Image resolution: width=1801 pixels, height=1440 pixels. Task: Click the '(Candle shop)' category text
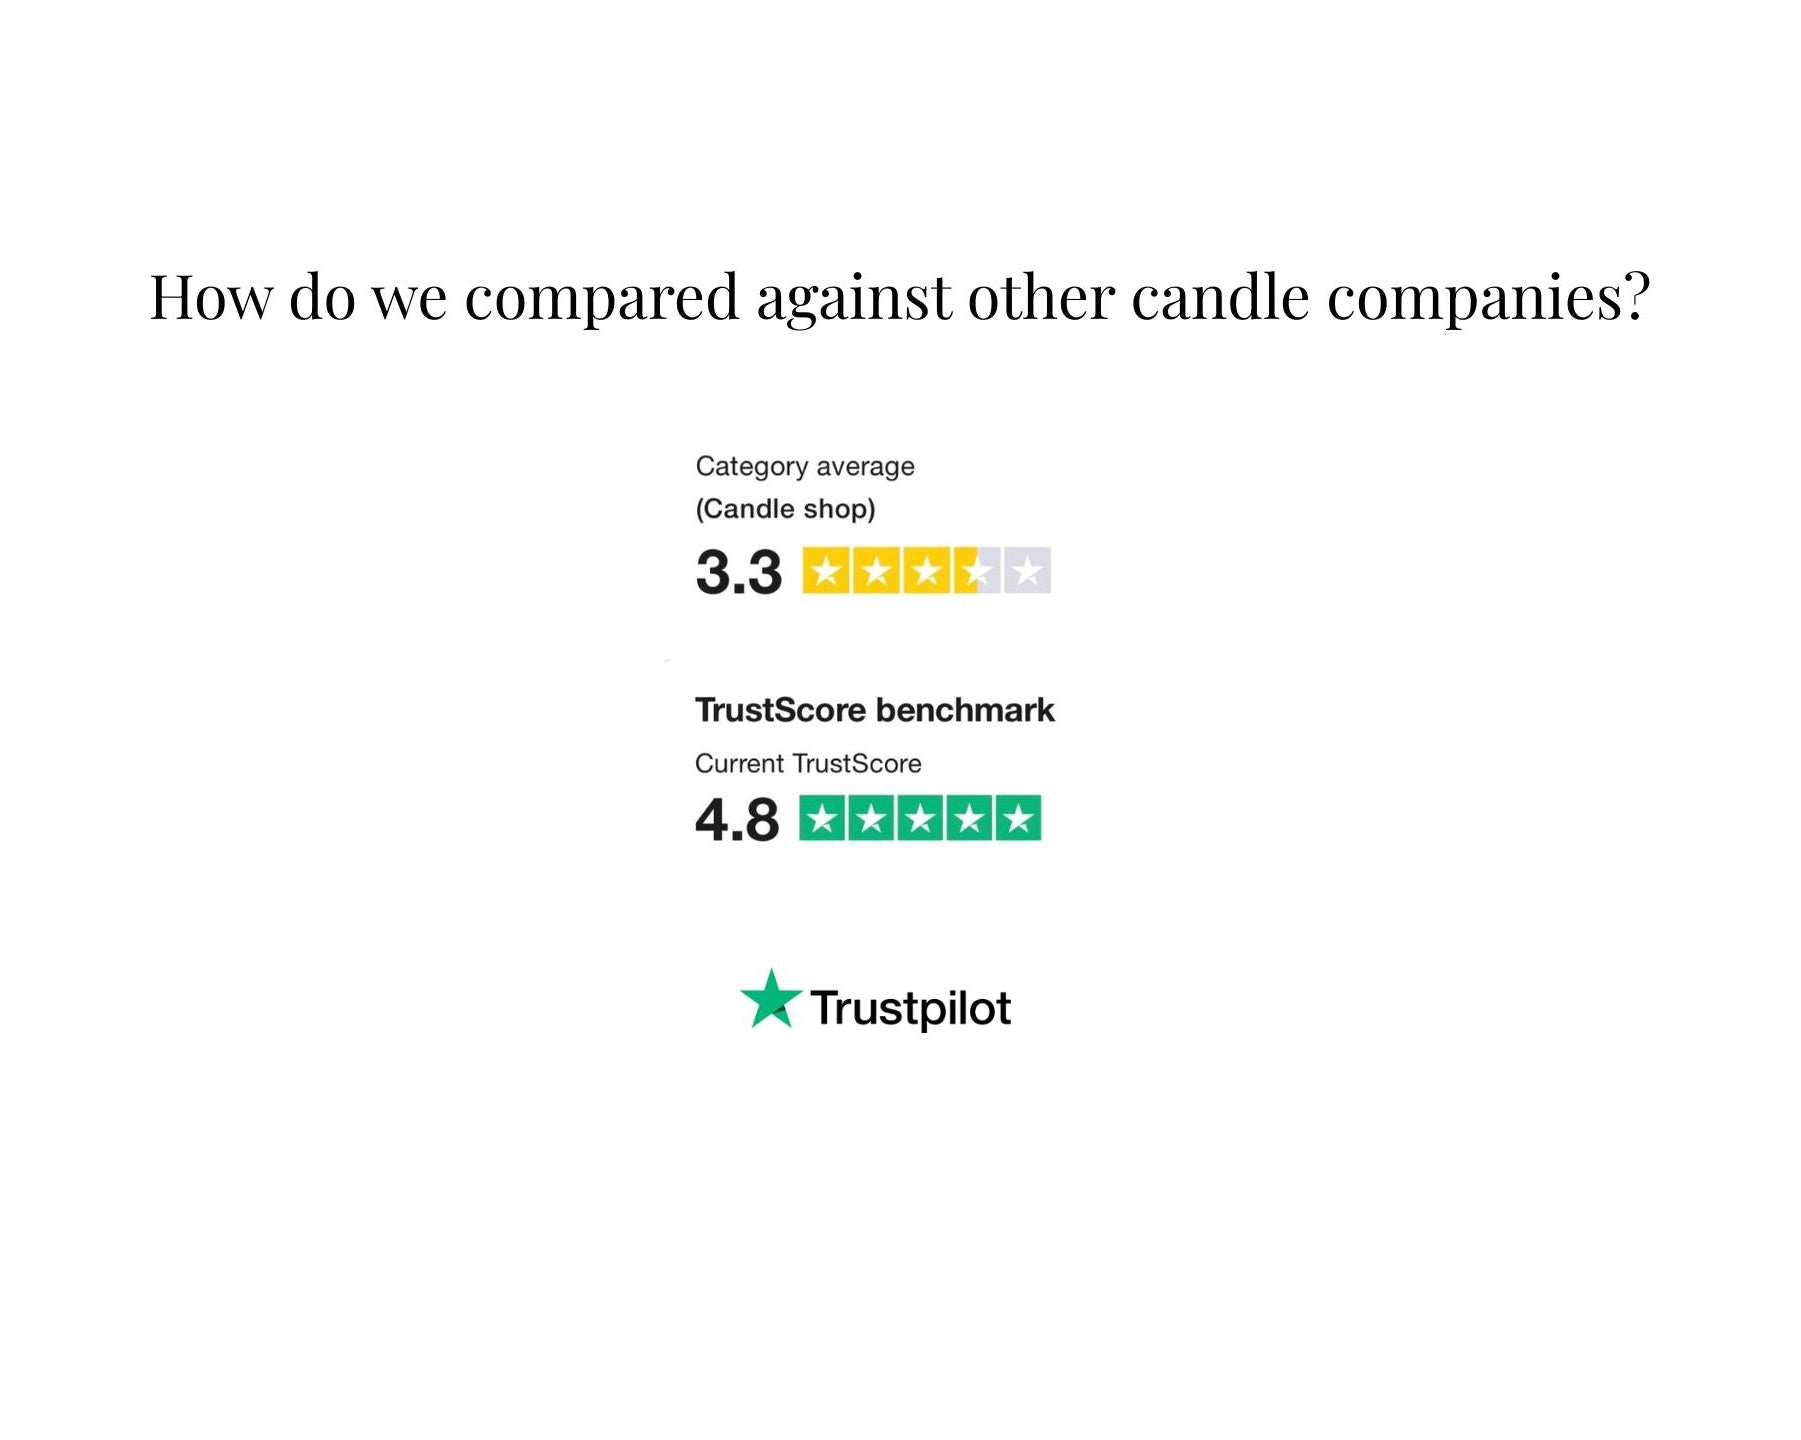(x=785, y=509)
